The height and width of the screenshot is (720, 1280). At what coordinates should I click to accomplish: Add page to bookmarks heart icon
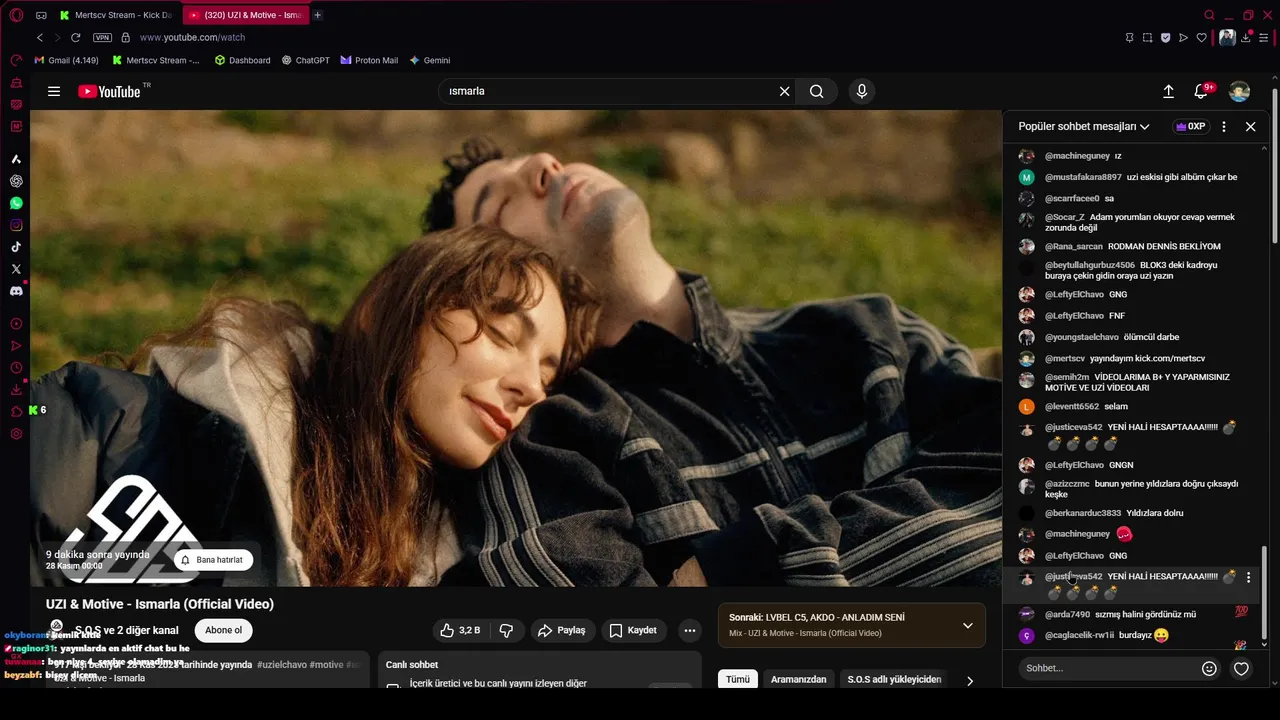[1201, 37]
